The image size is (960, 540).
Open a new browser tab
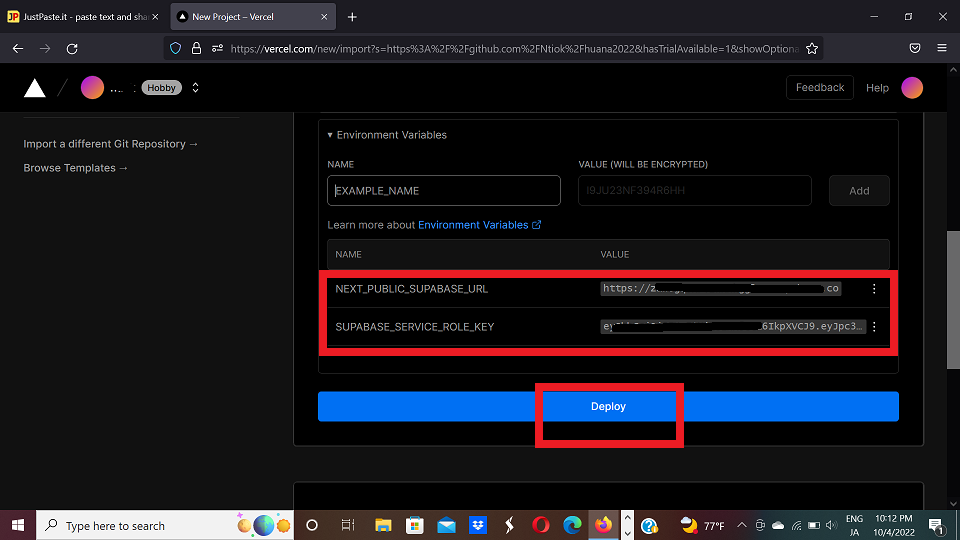pos(352,17)
